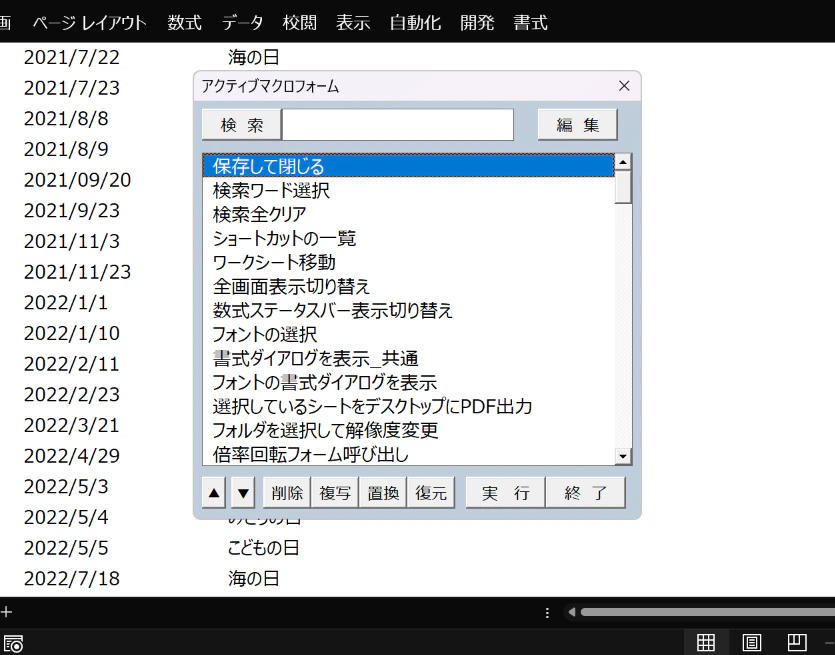Select フォルダを選択して解像度変更 in the list
The image size is (835, 655).
pyautogui.click(x=408, y=430)
